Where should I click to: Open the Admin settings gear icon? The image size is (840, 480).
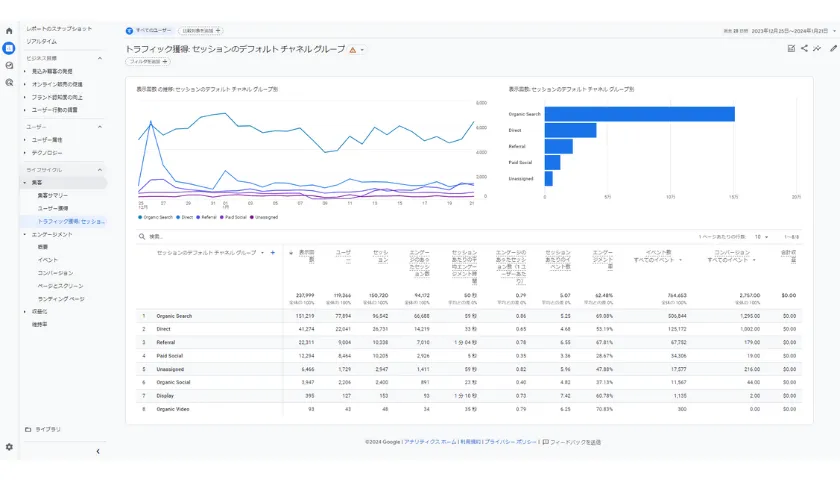[x=9, y=447]
